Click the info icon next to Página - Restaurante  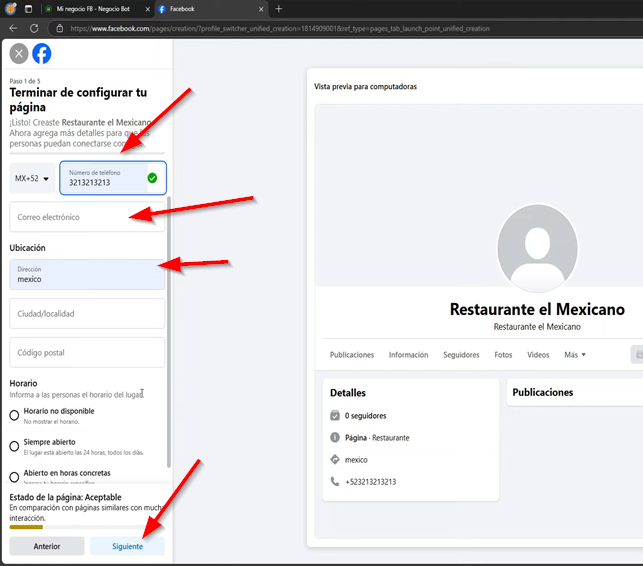click(x=335, y=438)
